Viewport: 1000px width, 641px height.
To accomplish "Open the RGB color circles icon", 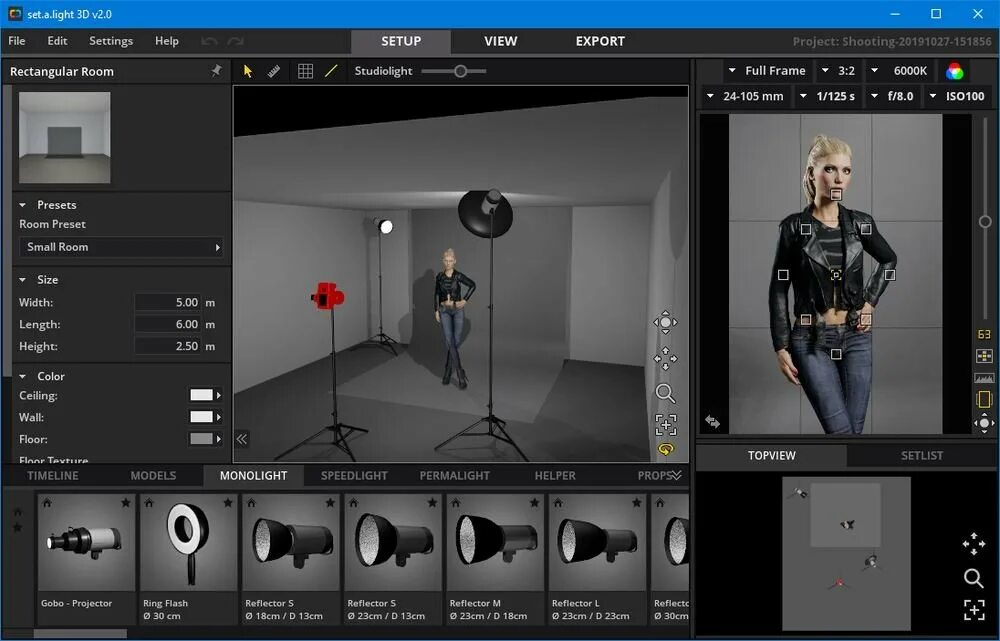I will pyautogui.click(x=955, y=71).
